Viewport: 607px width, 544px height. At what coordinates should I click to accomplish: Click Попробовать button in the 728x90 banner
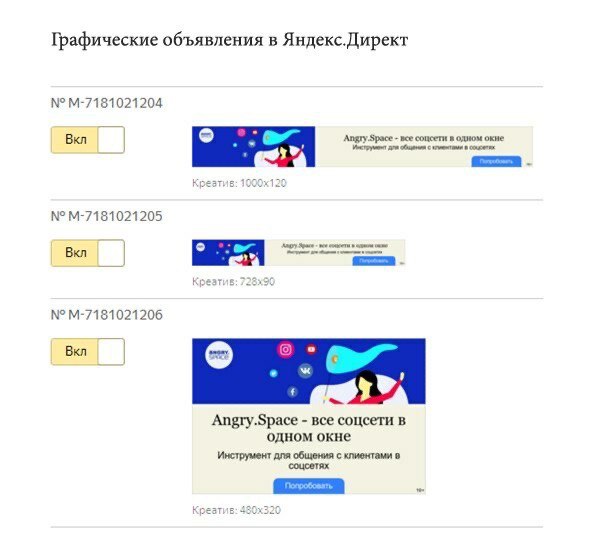click(374, 261)
